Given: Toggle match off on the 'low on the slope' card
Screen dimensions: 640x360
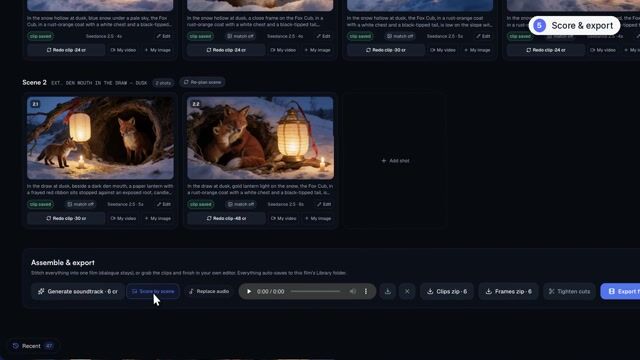Looking at the screenshot, I should (x=400, y=36).
